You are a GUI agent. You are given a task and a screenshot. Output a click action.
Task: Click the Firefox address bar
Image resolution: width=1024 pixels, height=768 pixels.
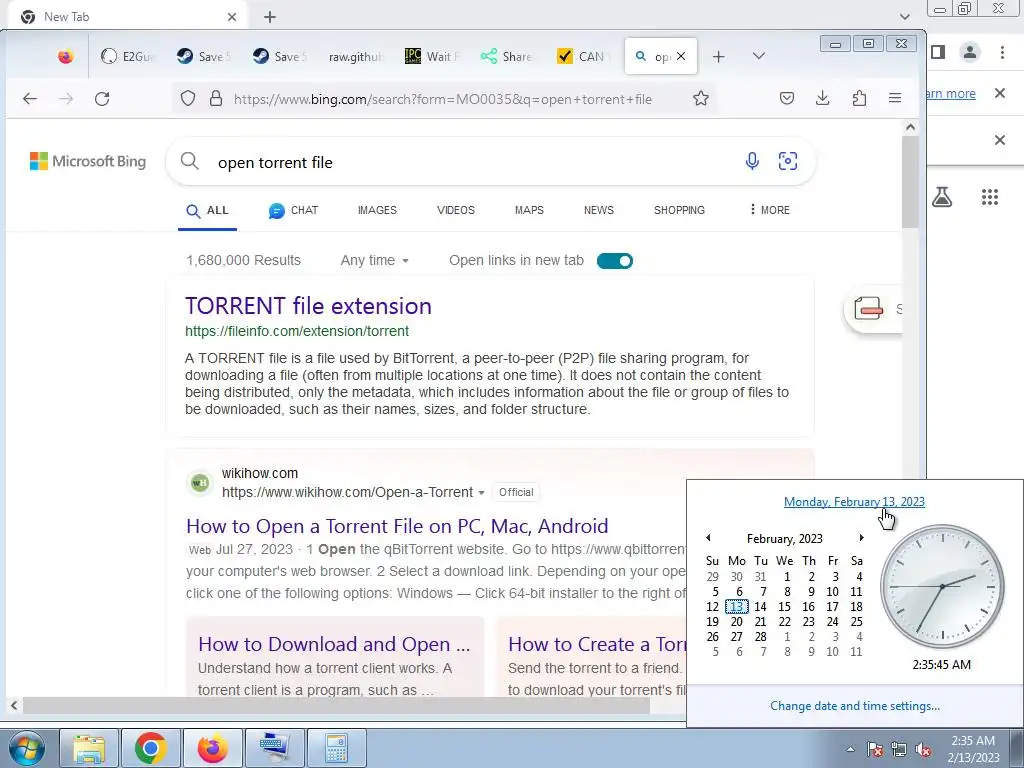[x=442, y=99]
